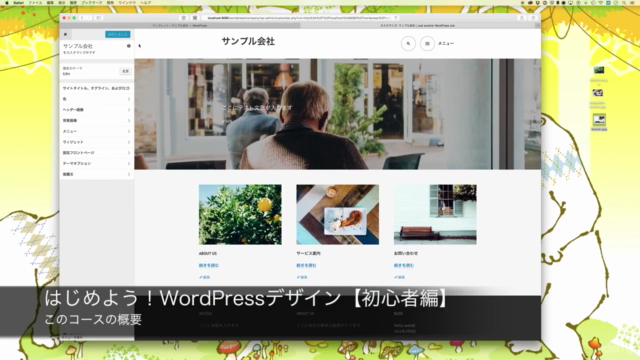This screenshot has height=360, width=640.
Task: Click the food plate thumbnail image
Action: tap(338, 215)
